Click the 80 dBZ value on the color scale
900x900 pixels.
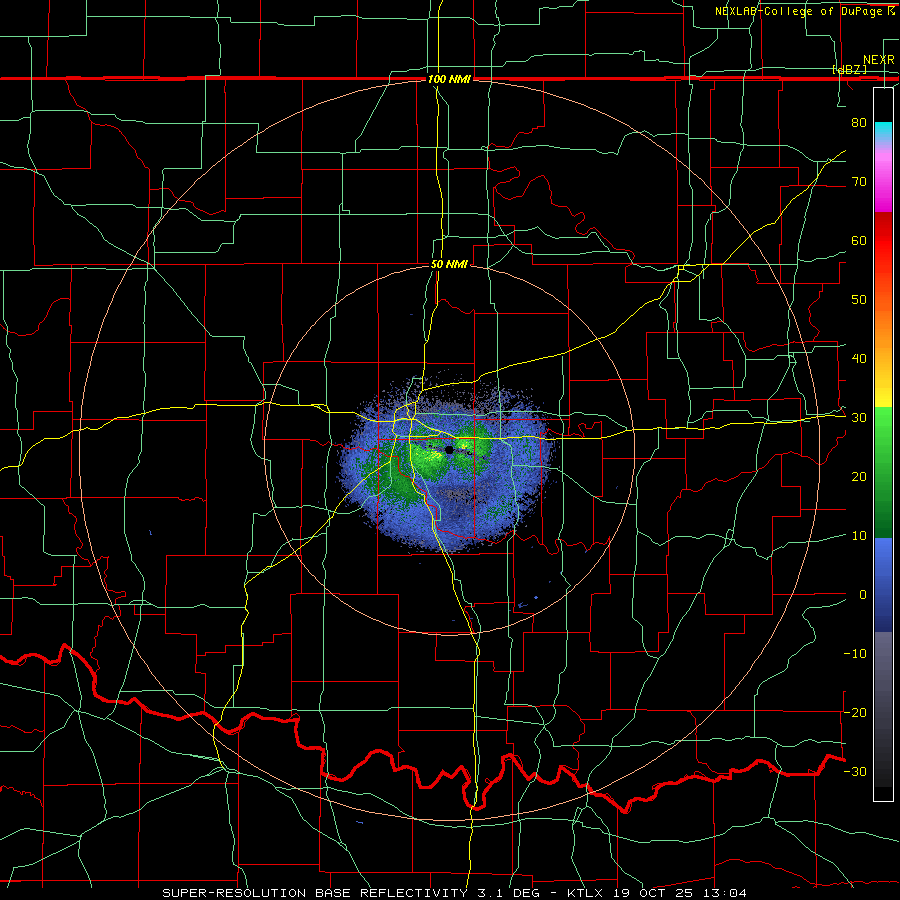point(859,123)
